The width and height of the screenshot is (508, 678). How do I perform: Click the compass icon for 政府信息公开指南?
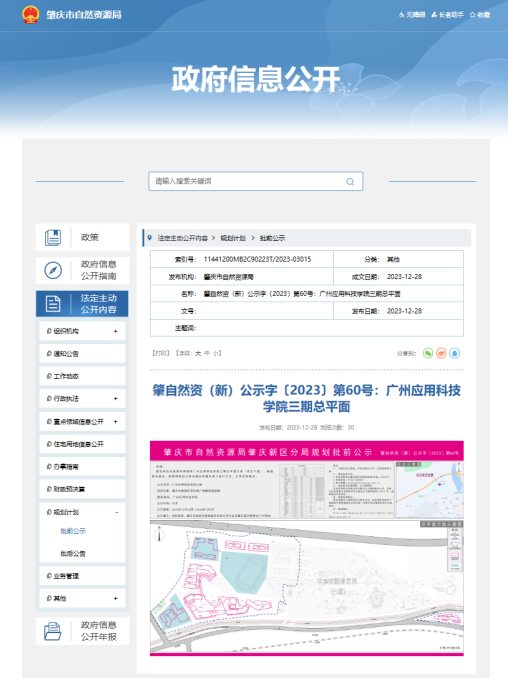[53, 270]
